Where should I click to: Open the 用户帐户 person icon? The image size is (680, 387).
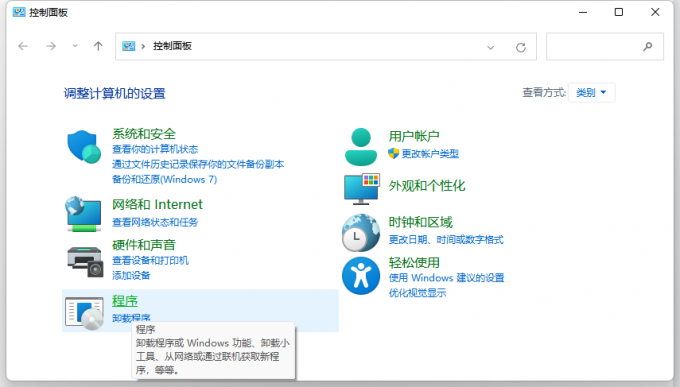point(361,147)
